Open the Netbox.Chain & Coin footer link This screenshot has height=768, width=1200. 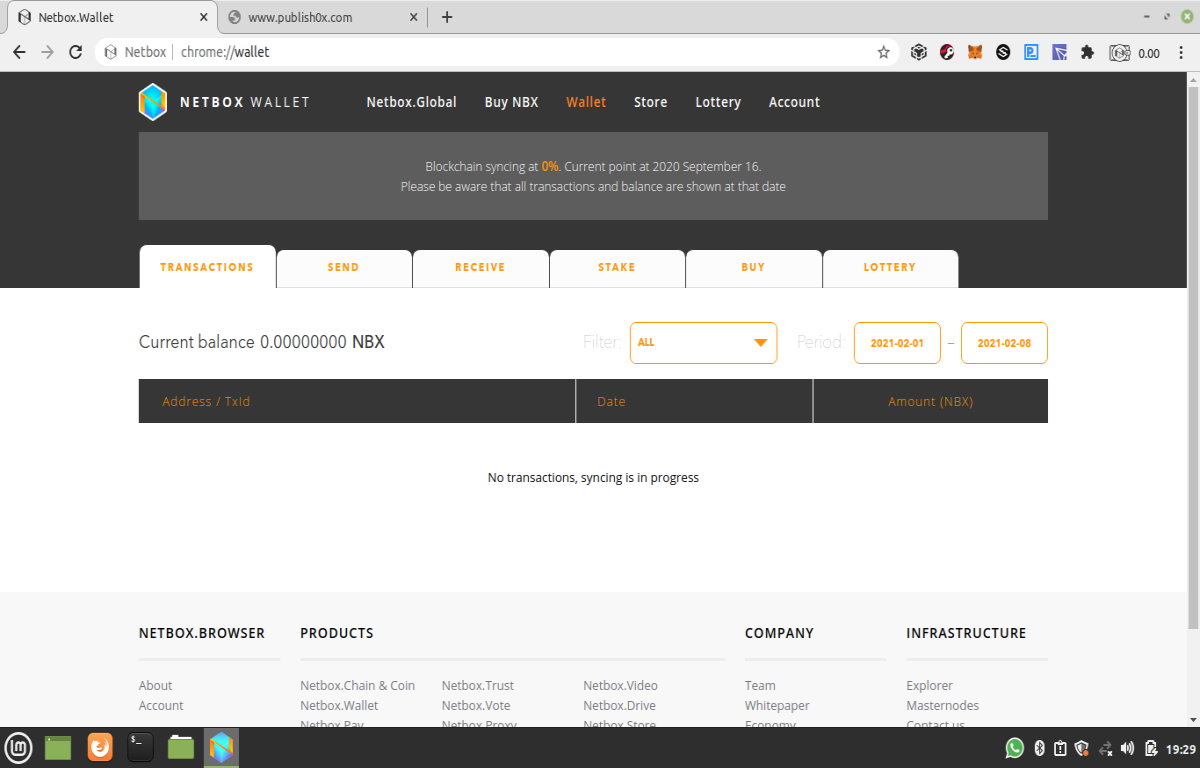tap(357, 685)
